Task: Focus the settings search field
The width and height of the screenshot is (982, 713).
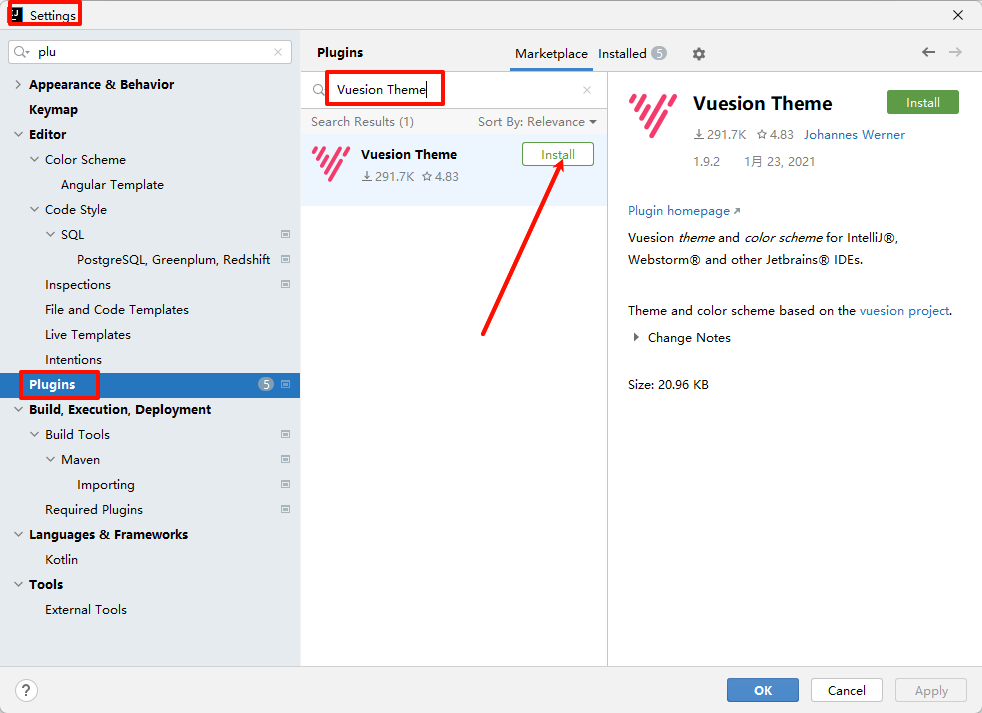Action: [150, 52]
